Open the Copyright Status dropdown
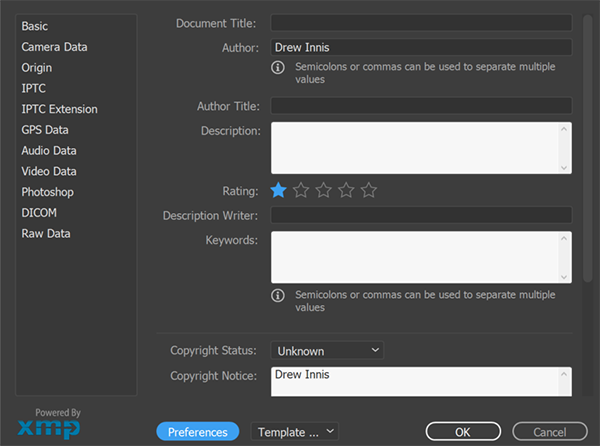The height and width of the screenshot is (446, 600). pyautogui.click(x=327, y=351)
